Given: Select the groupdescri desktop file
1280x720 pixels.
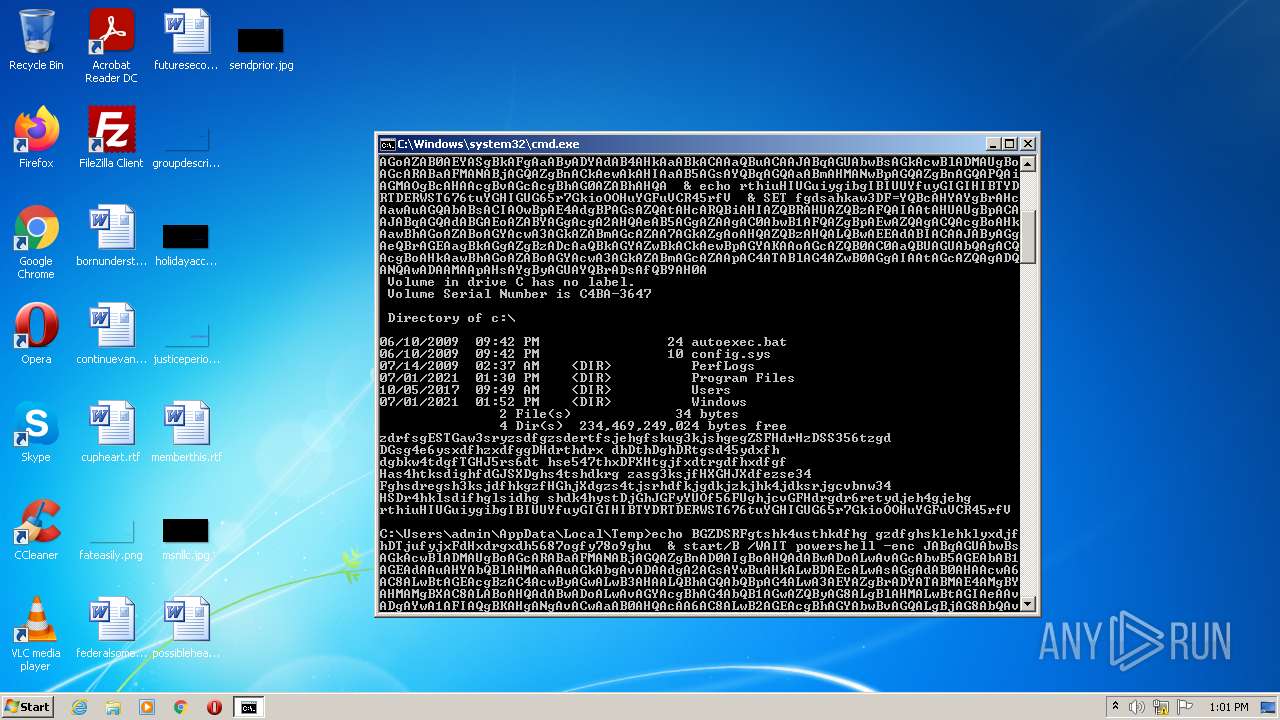Looking at the screenshot, I should (186, 145).
